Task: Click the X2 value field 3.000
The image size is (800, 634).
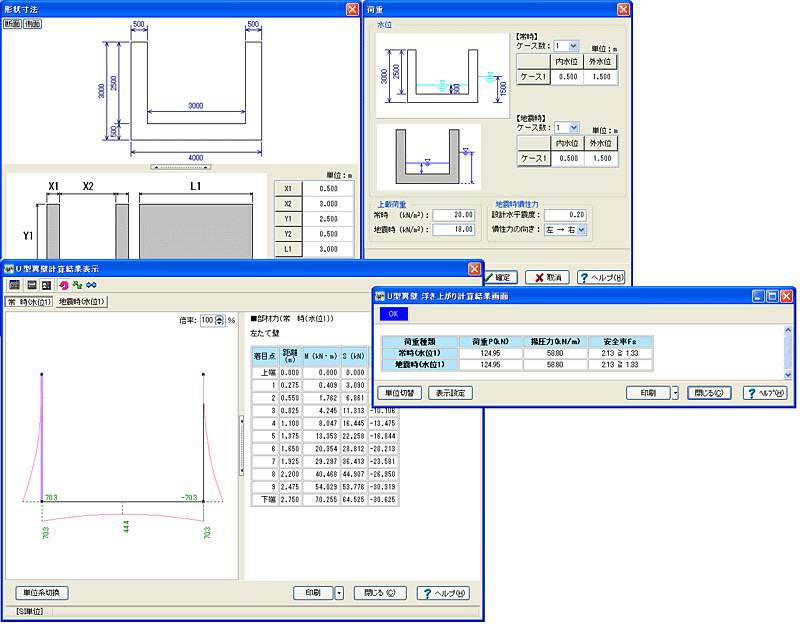Action: pyautogui.click(x=328, y=204)
